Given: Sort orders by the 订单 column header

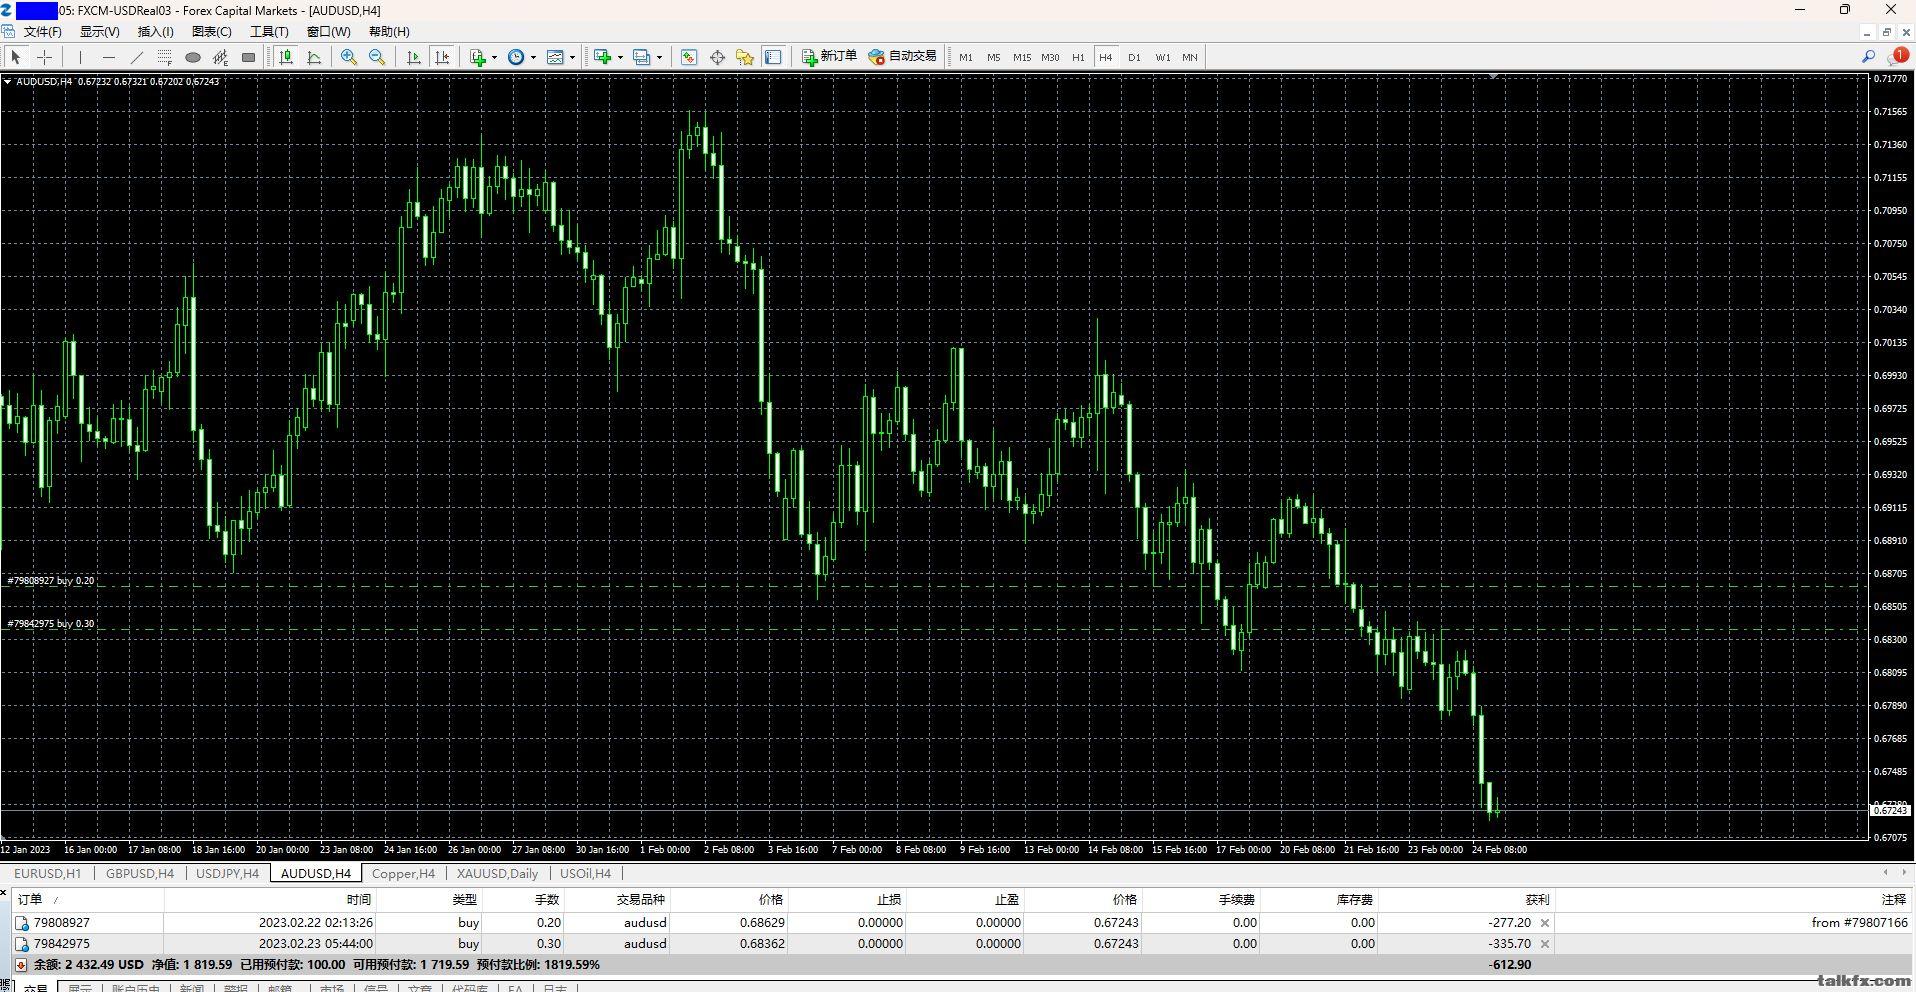Looking at the screenshot, I should pos(87,900).
